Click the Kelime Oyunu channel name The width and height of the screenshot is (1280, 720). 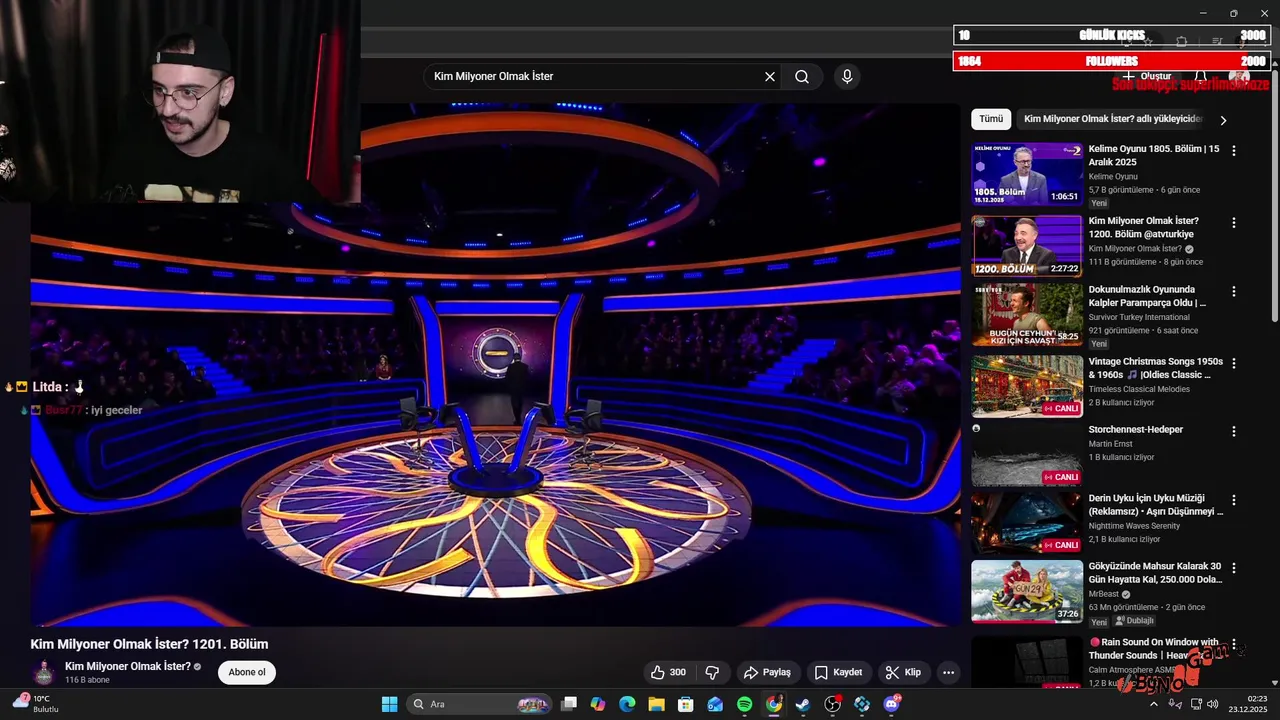tap(1113, 177)
